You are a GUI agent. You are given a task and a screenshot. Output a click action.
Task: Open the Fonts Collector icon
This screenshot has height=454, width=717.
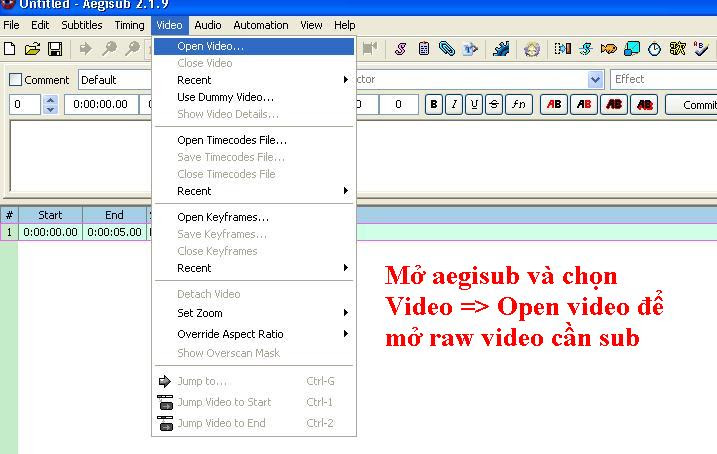pyautogui.click(x=470, y=48)
